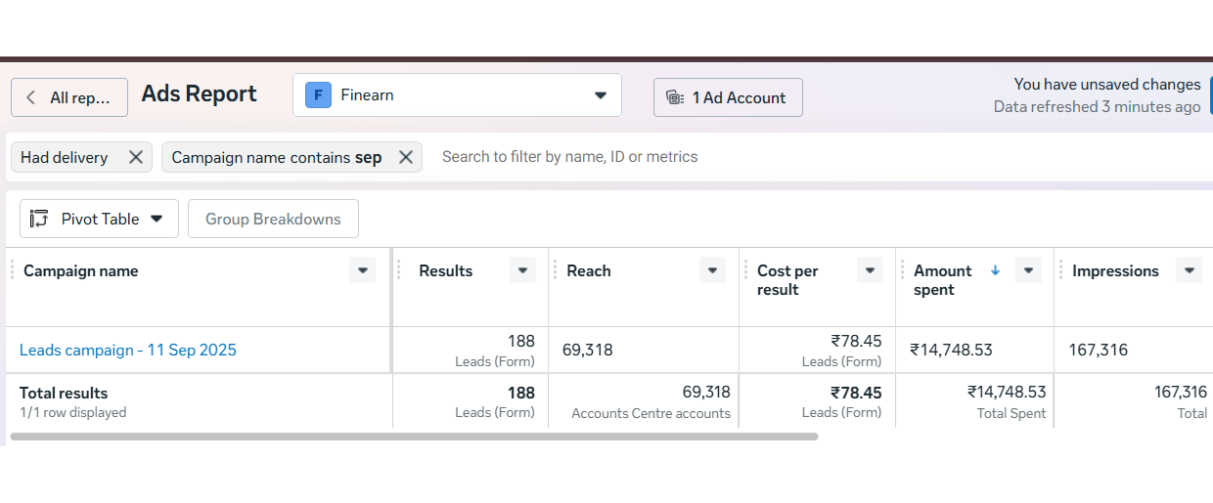Open the Cost per result column menu
Screen dimensions: 1213x503
tap(869, 270)
